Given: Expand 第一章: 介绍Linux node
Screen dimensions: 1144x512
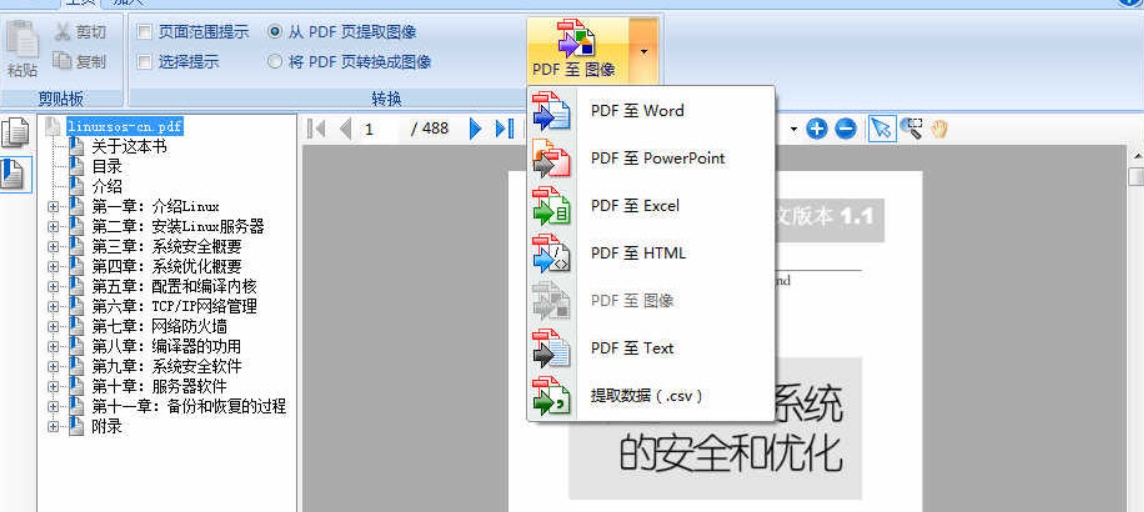Looking at the screenshot, I should [x=53, y=207].
